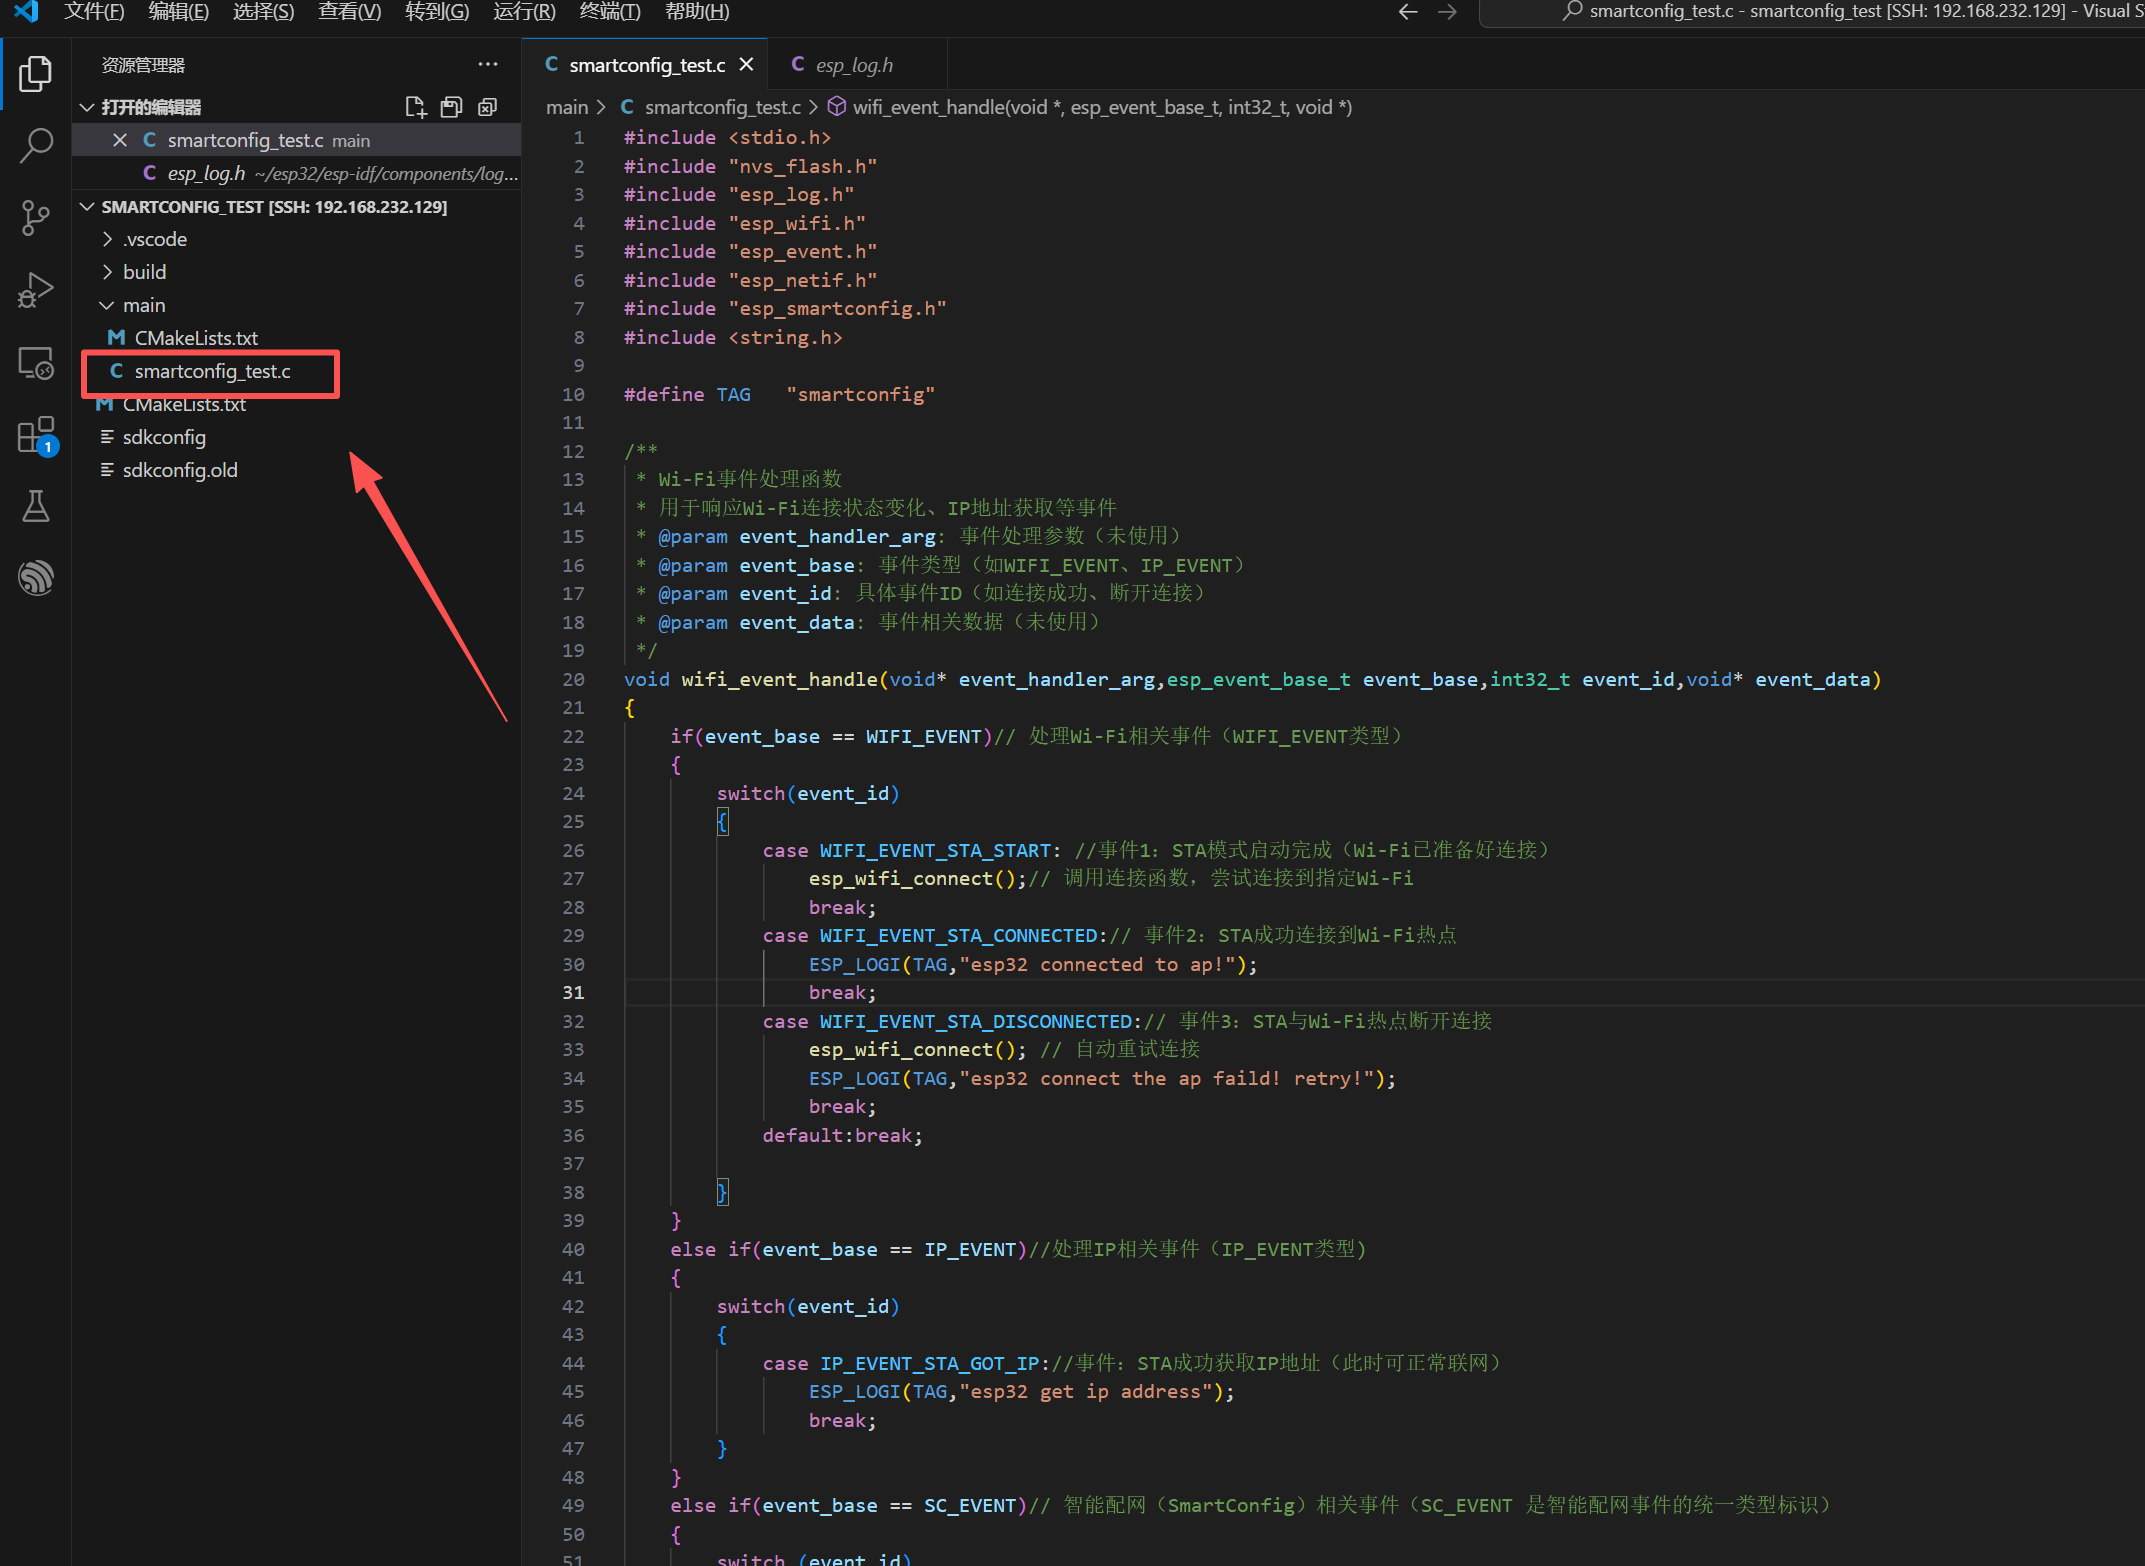Screen dimensions: 2145x1566
Task: Open Run and Debug view
Action: pos(36,290)
